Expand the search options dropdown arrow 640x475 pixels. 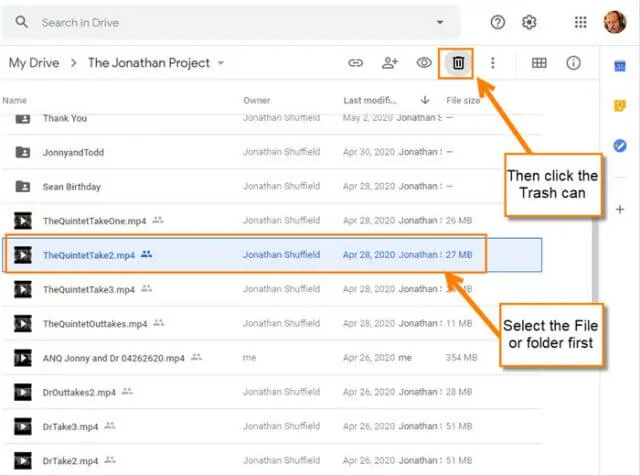[x=440, y=22]
